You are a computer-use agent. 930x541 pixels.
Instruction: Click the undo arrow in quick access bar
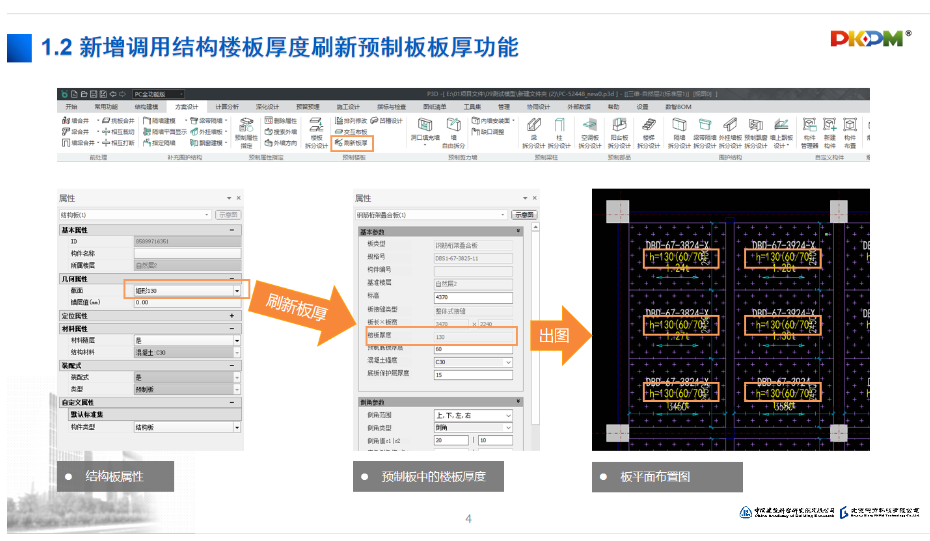coord(113,94)
